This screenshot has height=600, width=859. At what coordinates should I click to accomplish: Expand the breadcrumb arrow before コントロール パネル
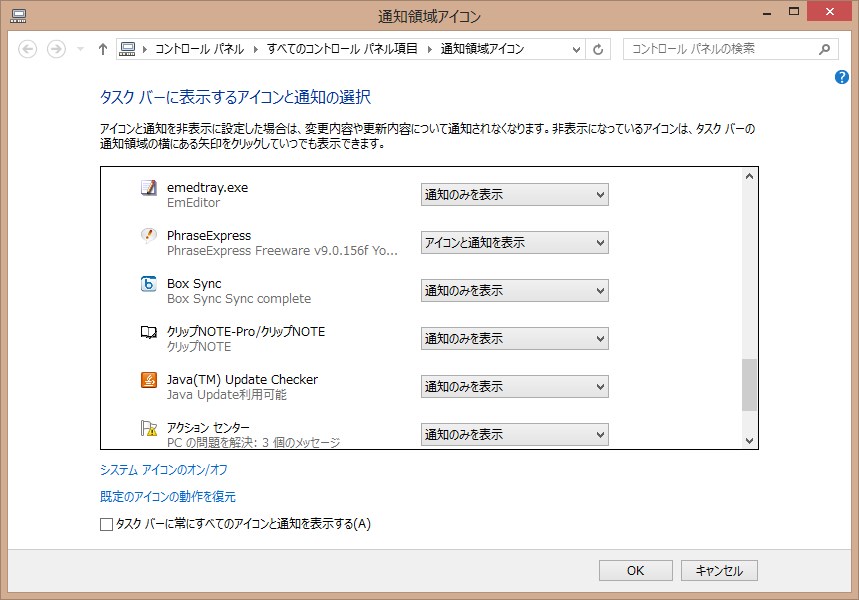[145, 49]
